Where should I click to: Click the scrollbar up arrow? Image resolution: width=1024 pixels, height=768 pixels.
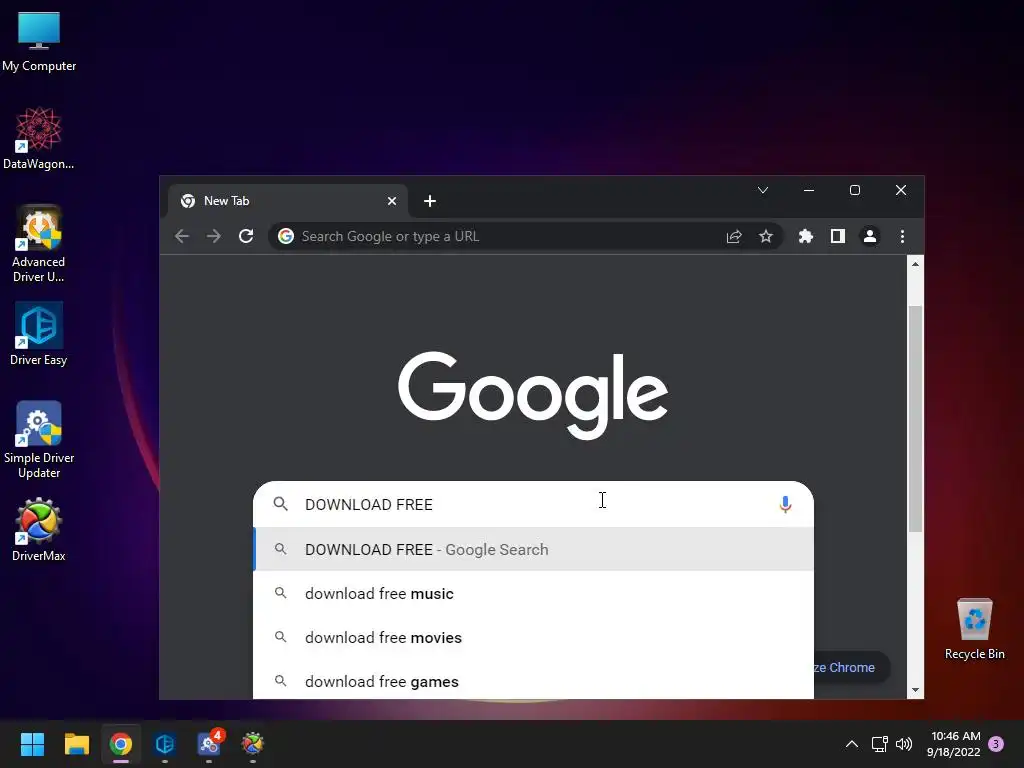(x=915, y=264)
